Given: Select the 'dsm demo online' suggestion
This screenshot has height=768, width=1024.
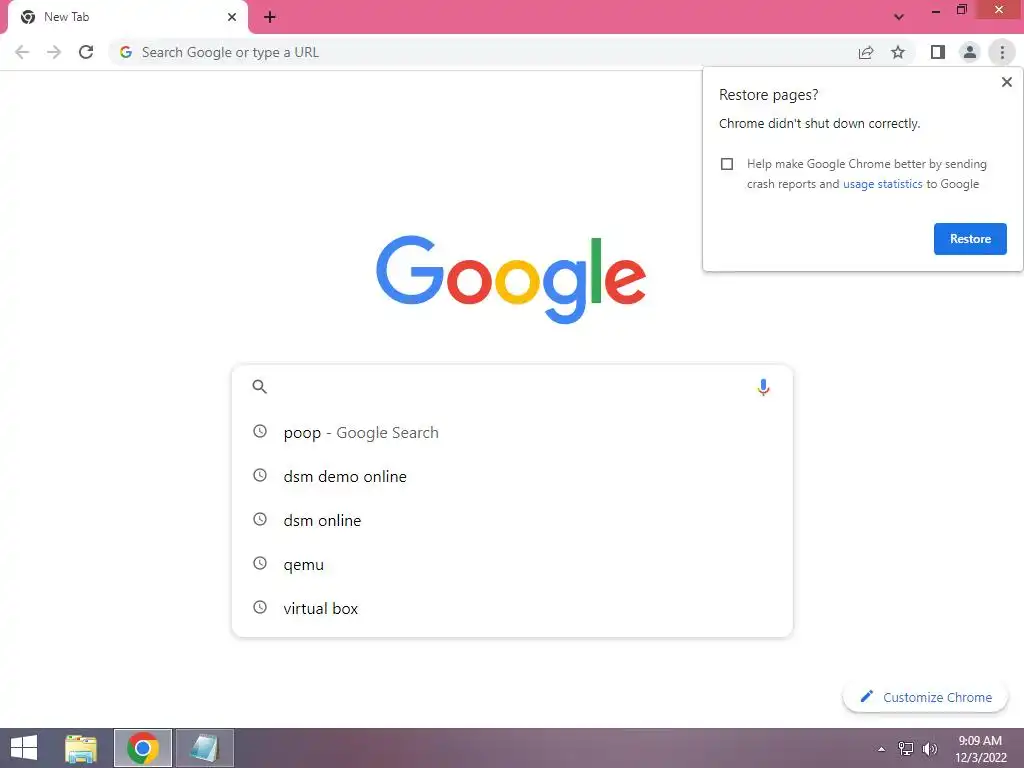Looking at the screenshot, I should pos(512,476).
